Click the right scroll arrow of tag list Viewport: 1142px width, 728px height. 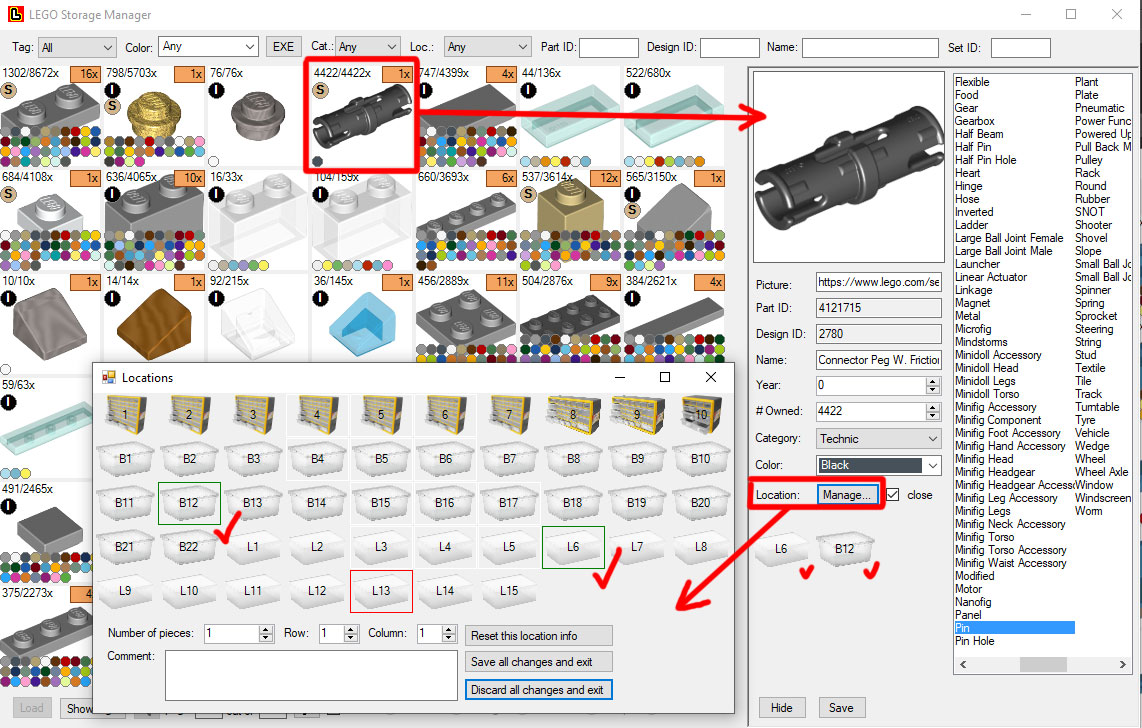[1122, 665]
